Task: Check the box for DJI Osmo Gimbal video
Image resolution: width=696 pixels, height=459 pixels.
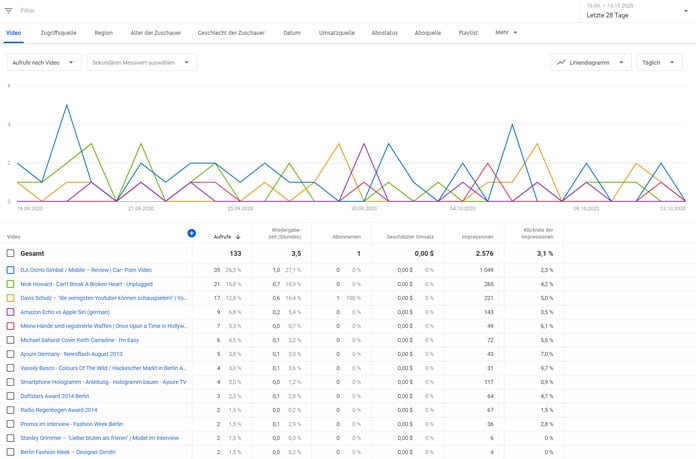Action: pyautogui.click(x=10, y=270)
